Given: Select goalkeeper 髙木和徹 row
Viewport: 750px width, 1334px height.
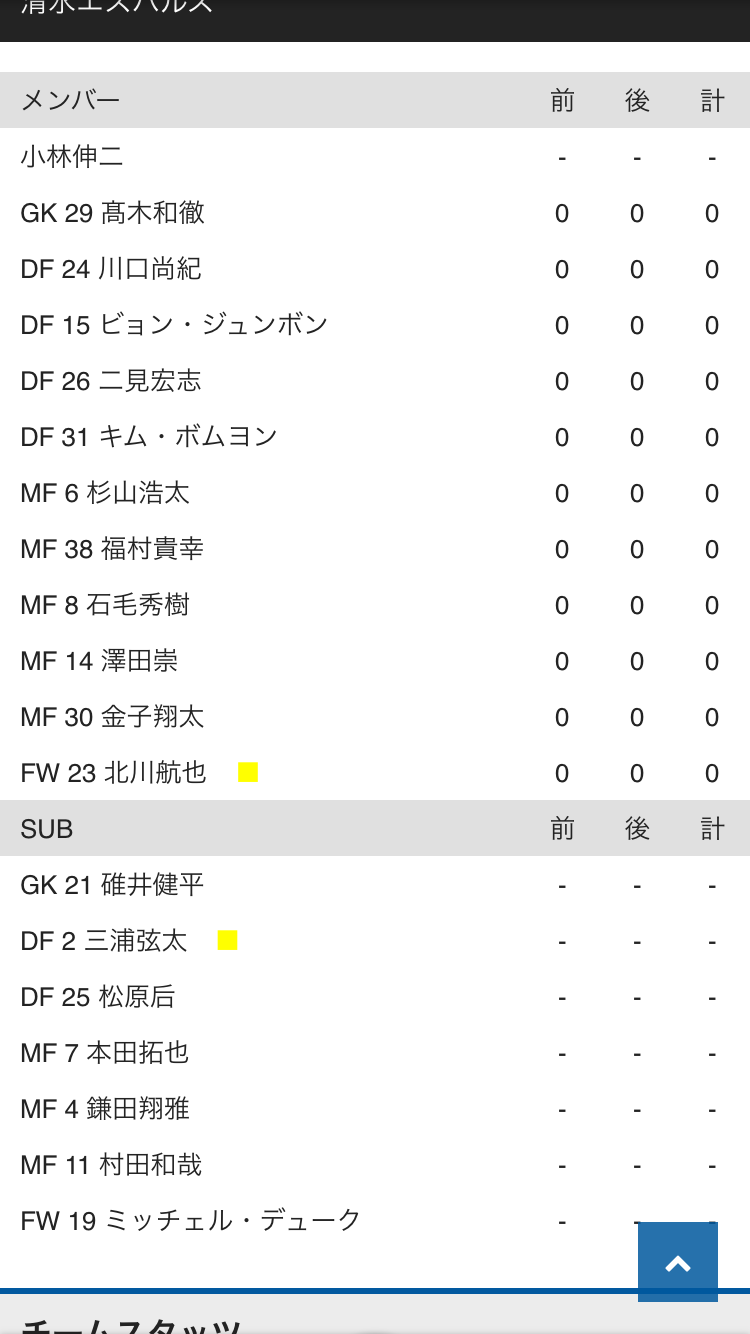Looking at the screenshot, I should 112,212.
